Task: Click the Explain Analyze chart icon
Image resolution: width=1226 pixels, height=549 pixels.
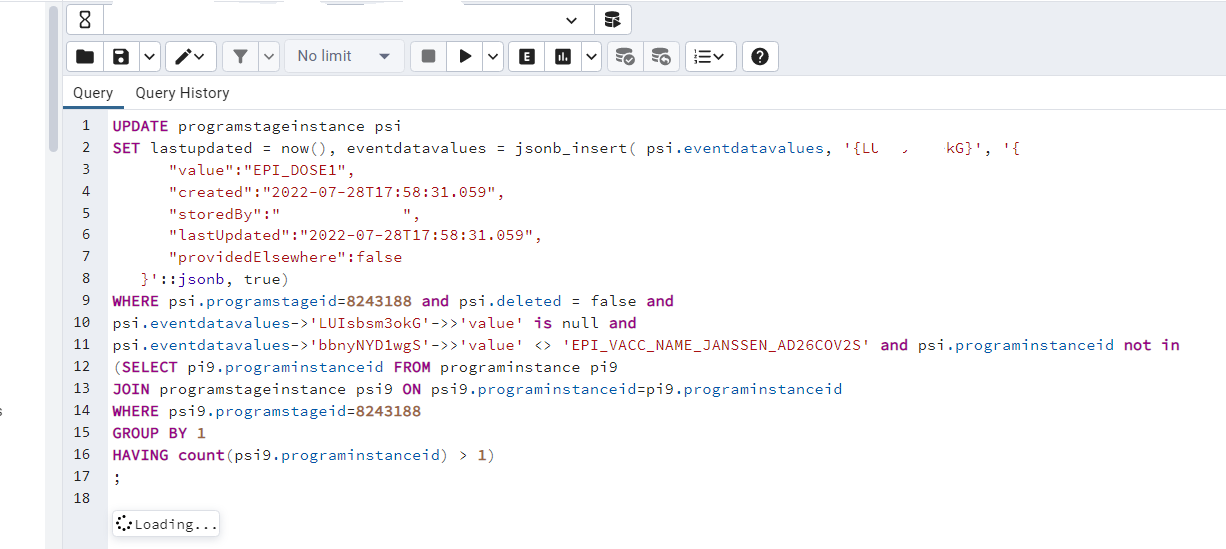Action: 563,57
